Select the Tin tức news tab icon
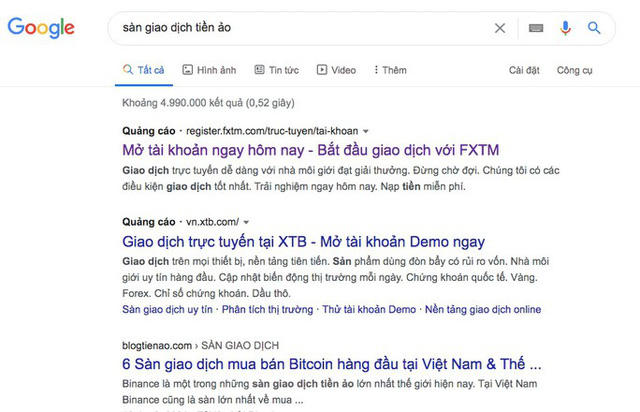This screenshot has height=412, width=640. [259, 70]
